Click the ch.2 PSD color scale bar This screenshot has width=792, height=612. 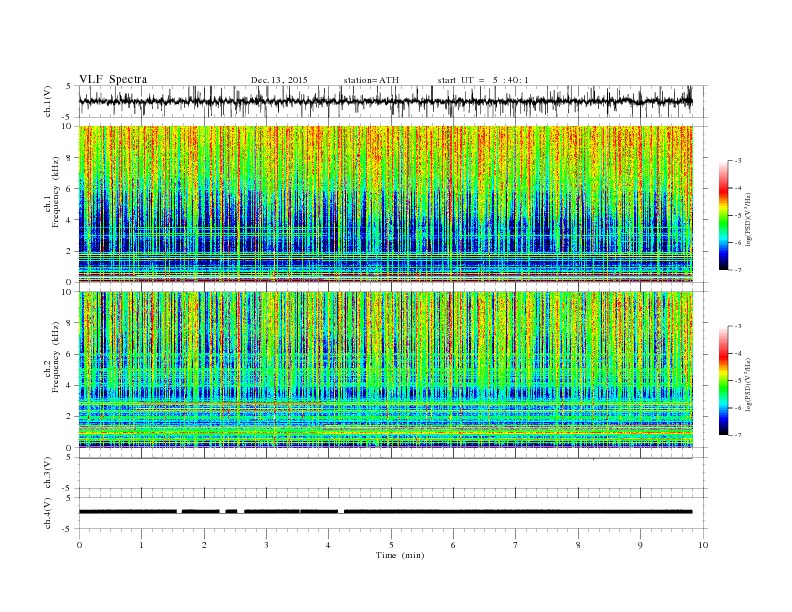click(724, 380)
